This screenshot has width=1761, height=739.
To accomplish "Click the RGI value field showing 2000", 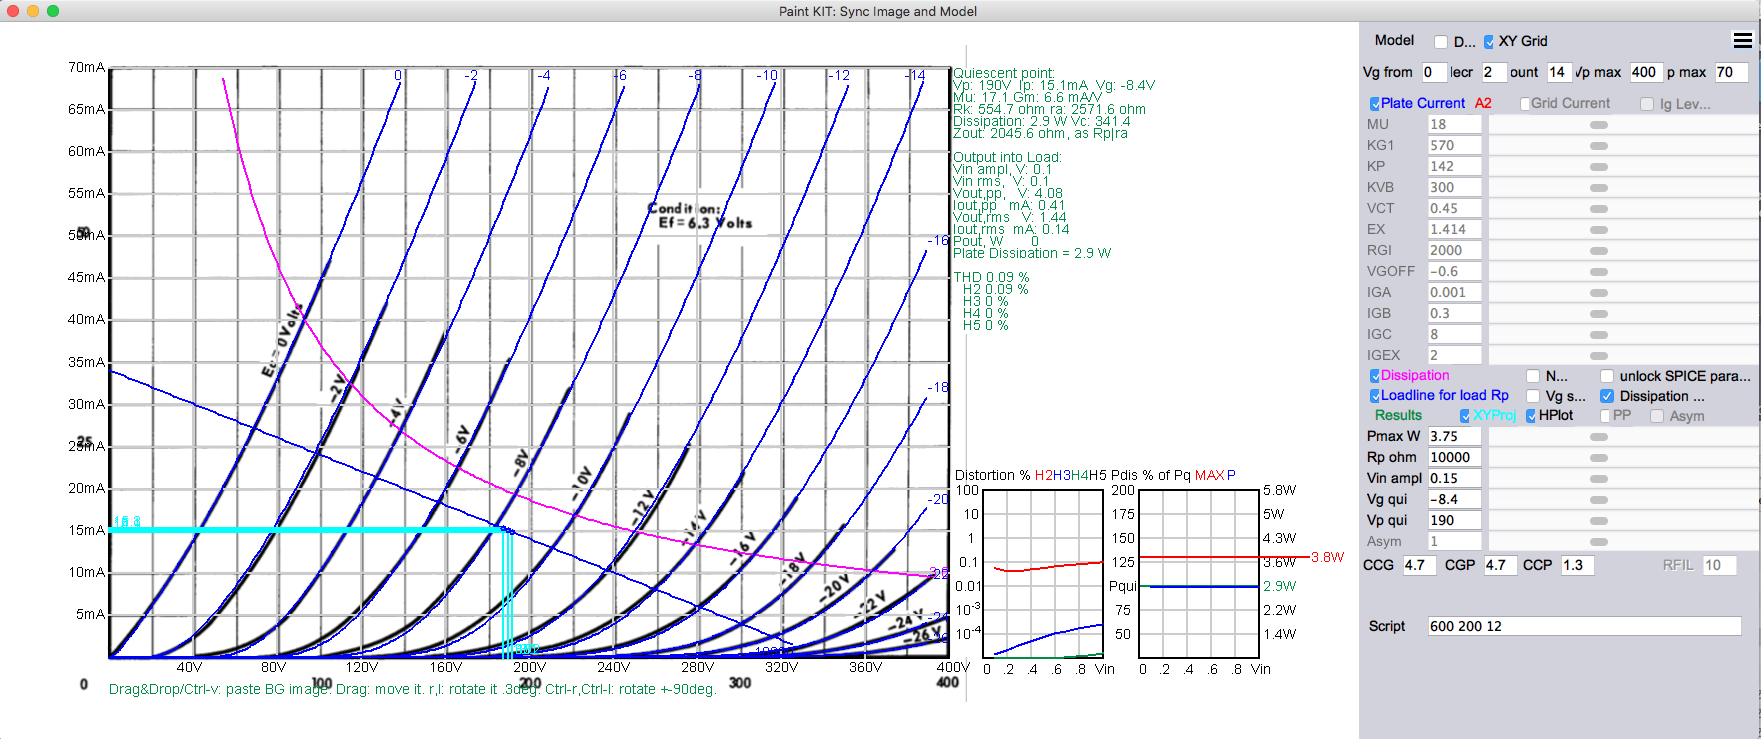I will (x=1454, y=251).
